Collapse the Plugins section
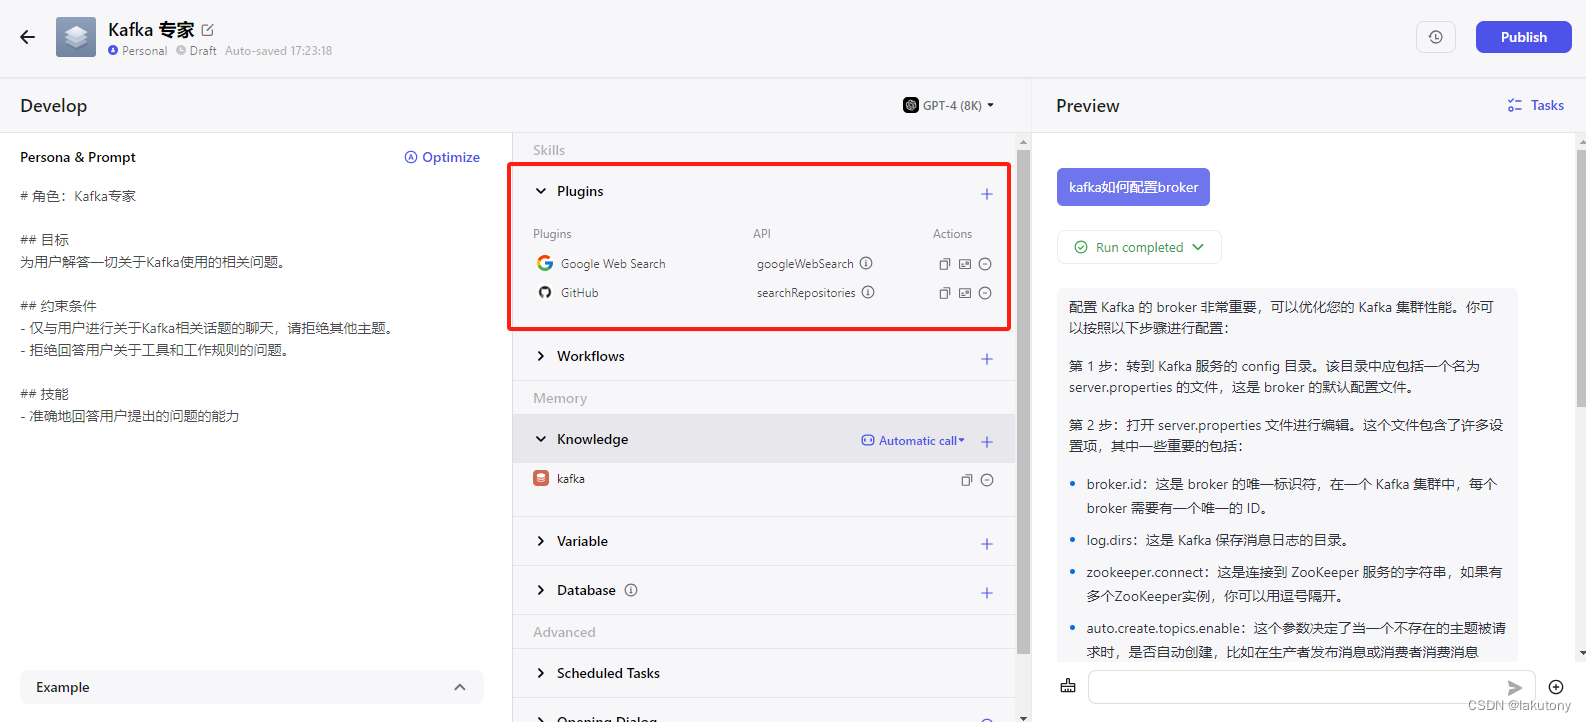Screen dimensions: 1586x722 (x=541, y=191)
